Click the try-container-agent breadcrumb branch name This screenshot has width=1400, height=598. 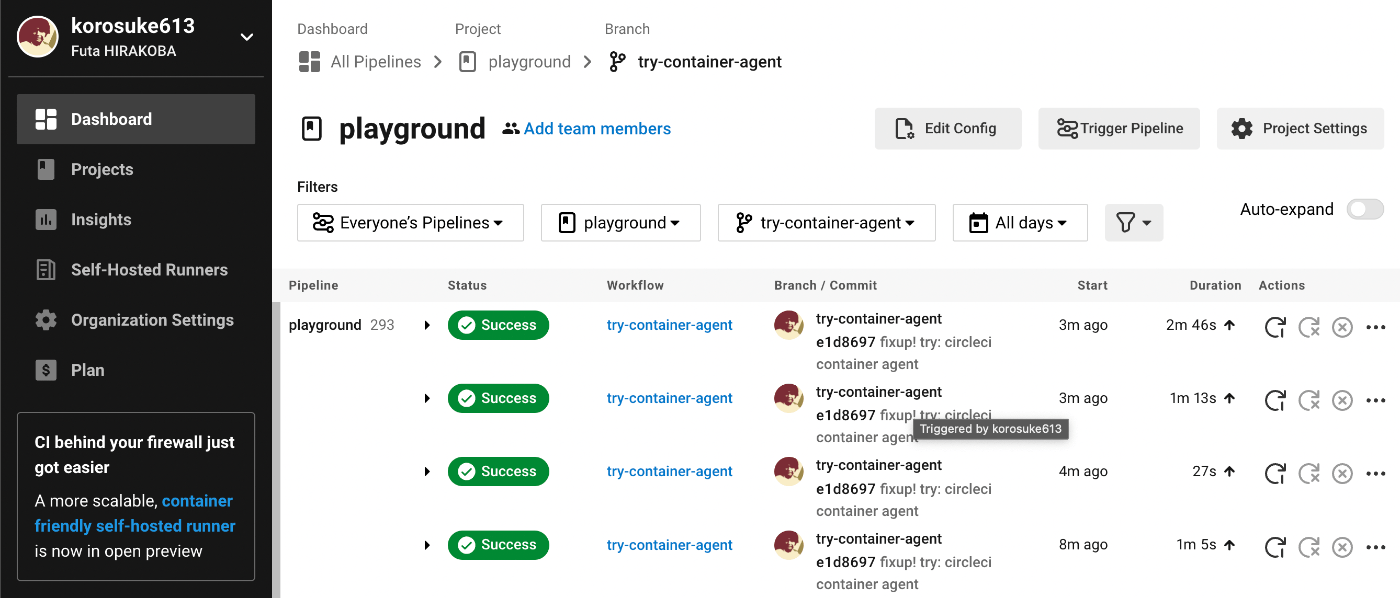[710, 62]
